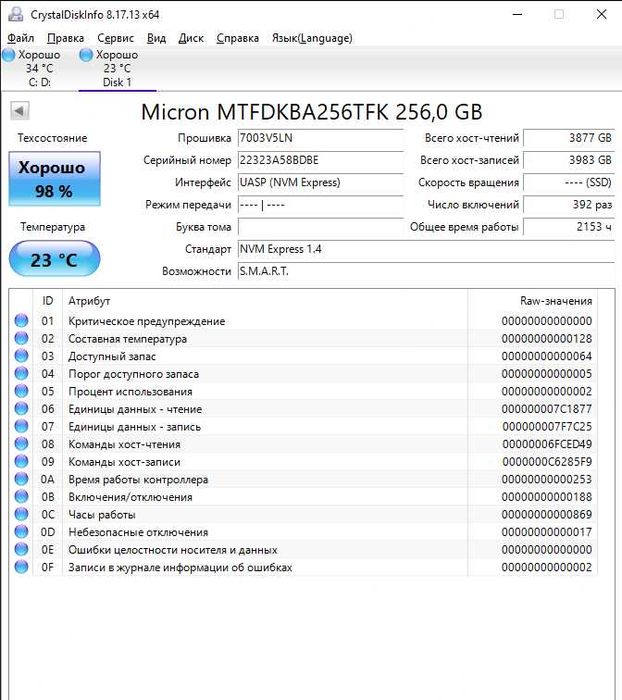622x700 pixels.
Task: Click the Техсостояние label
Action: coord(52,138)
